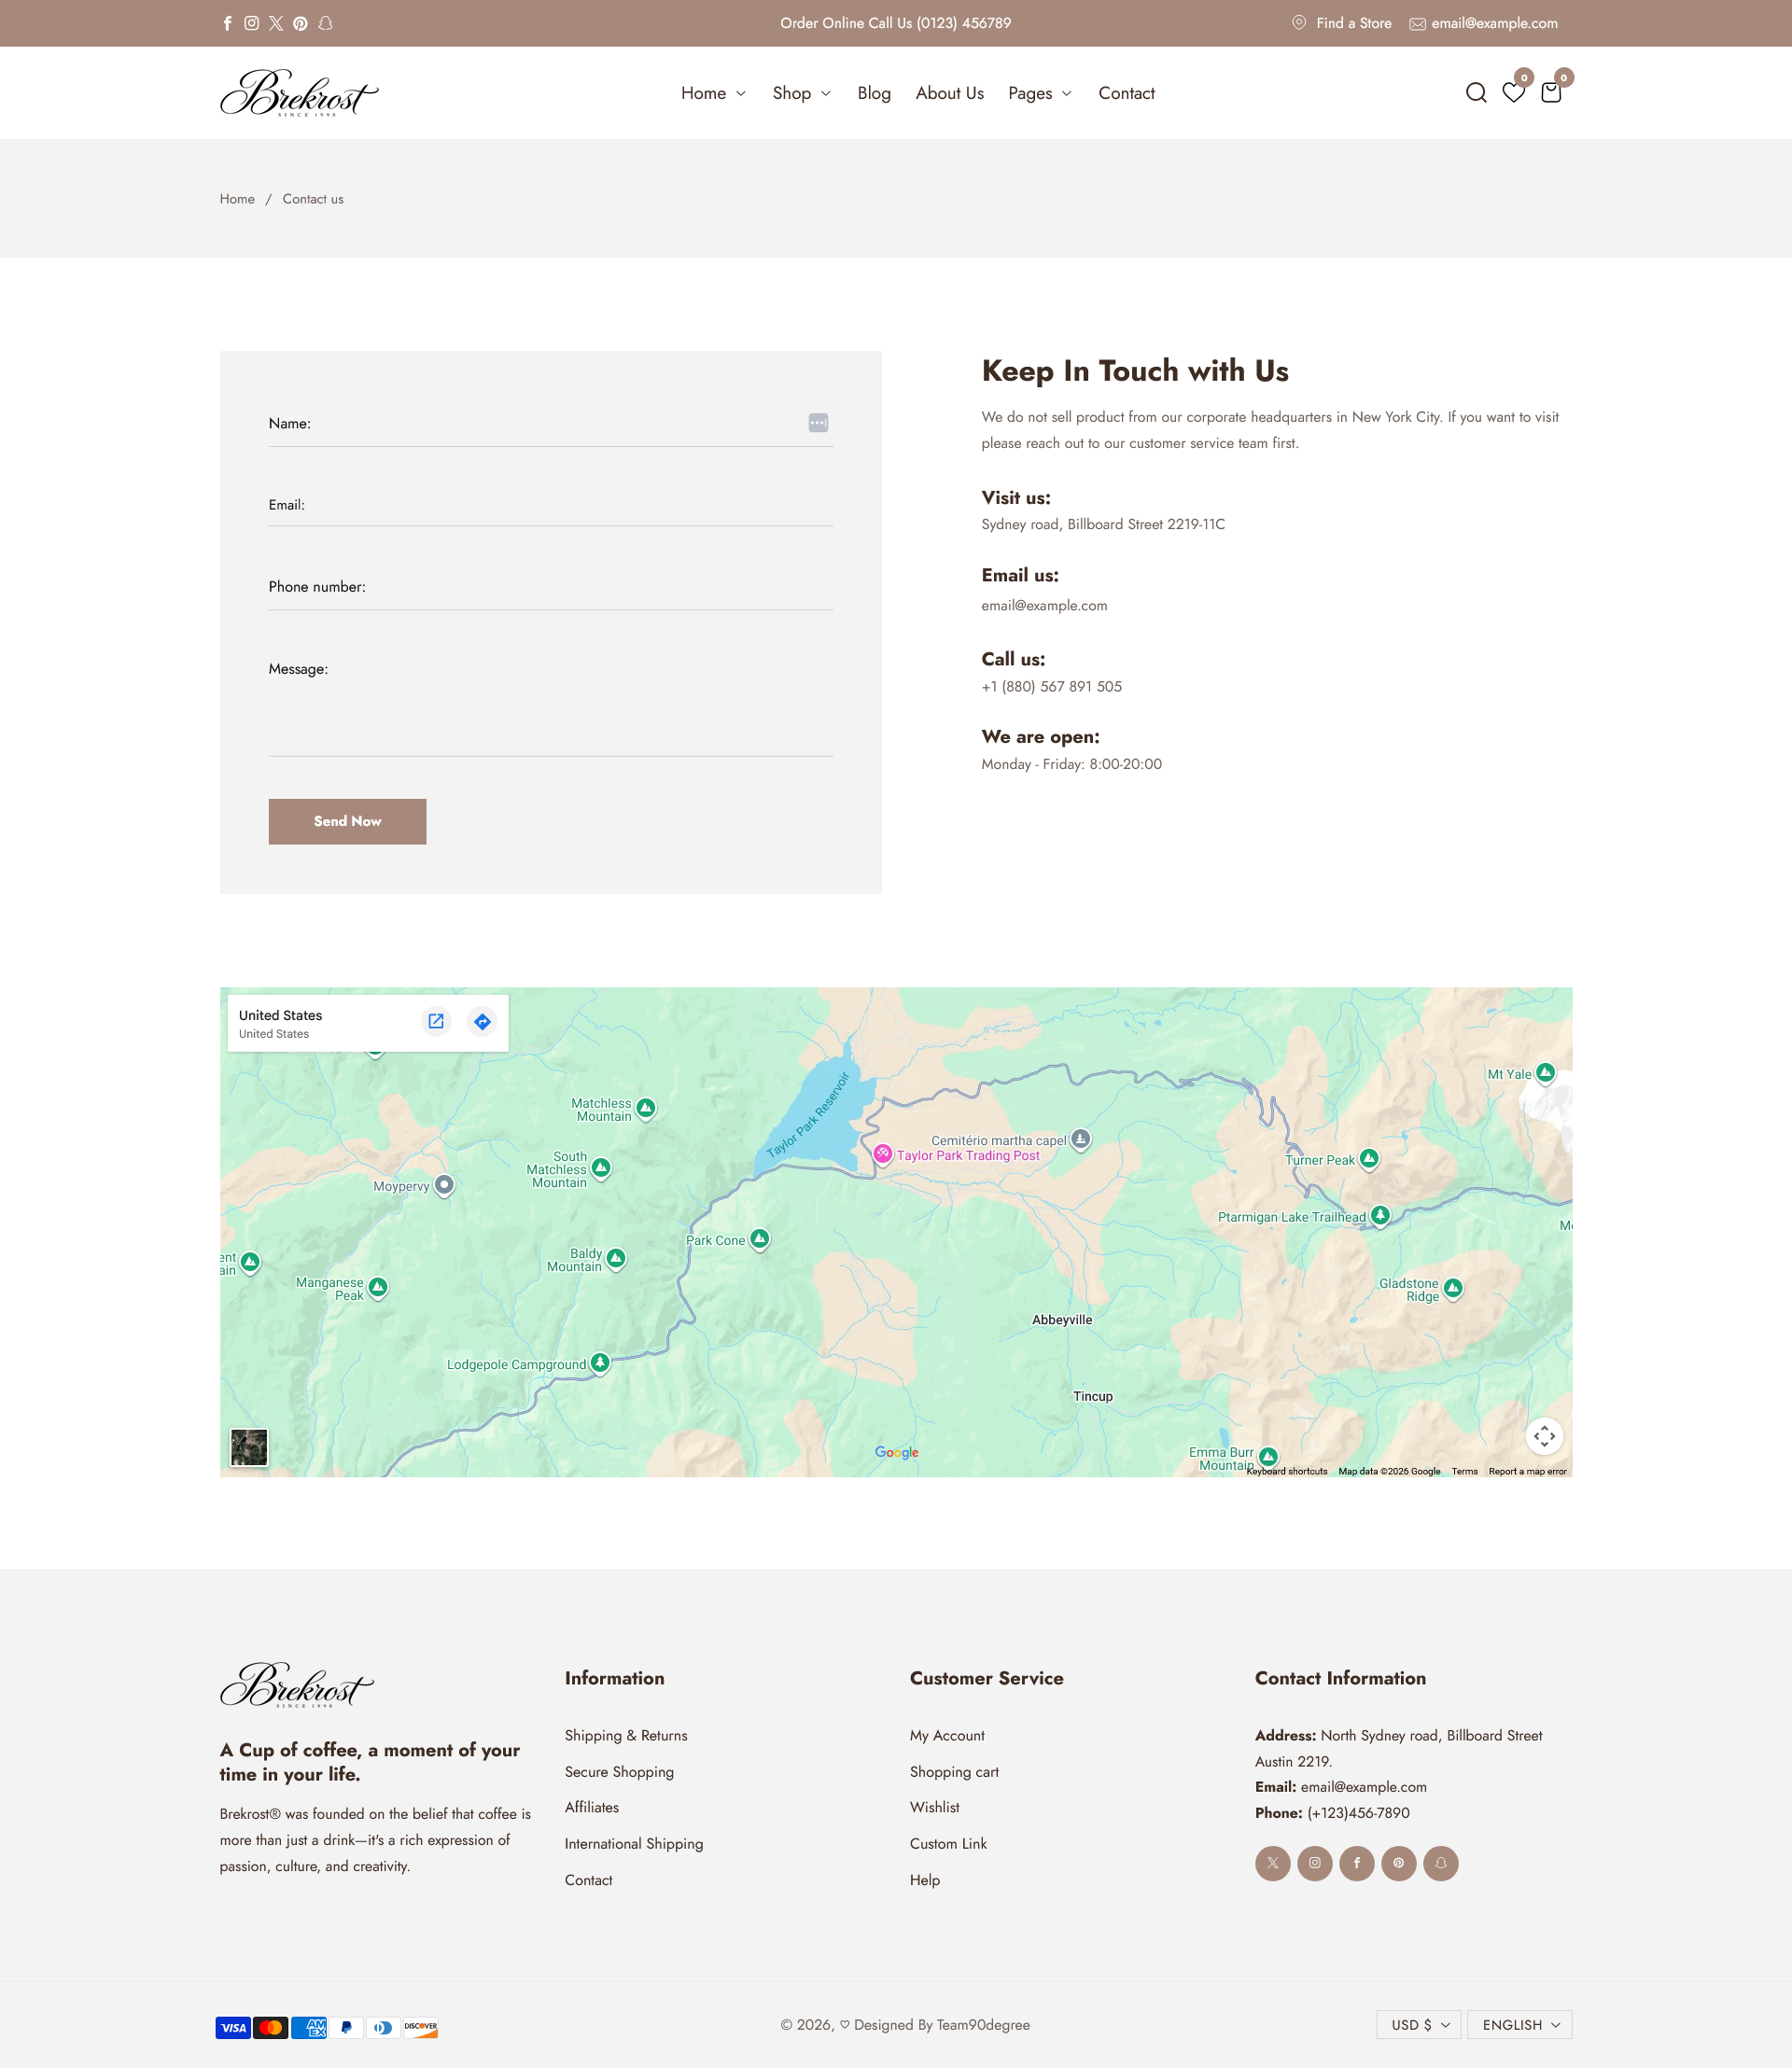Click the footer Snapchat circle icon
The height and width of the screenshot is (2068, 1792).
tap(1441, 1863)
